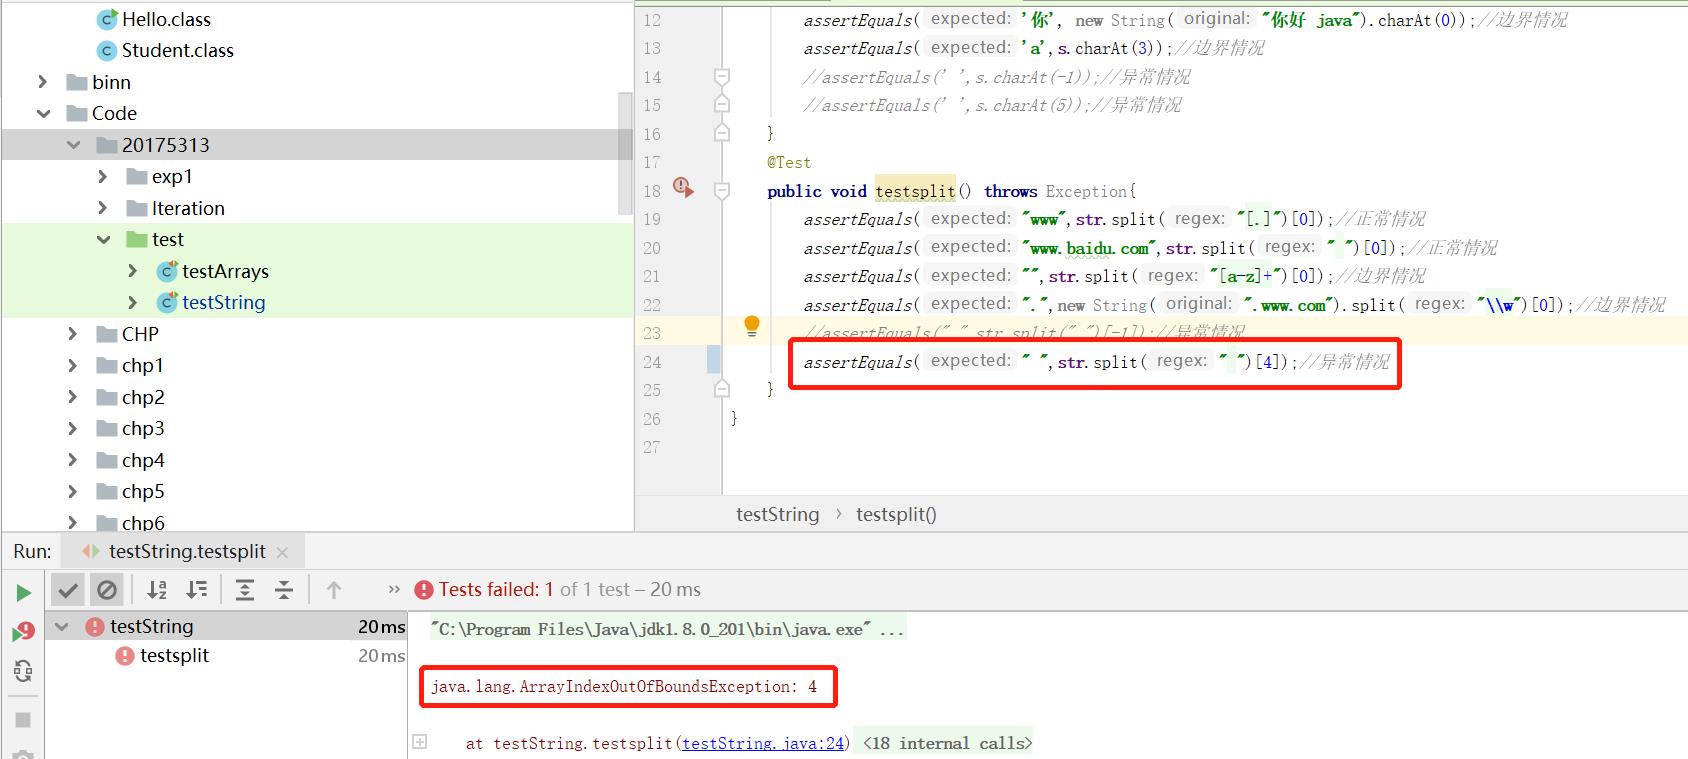Expand the testString class node
This screenshot has width=1688, height=759.
[x=133, y=302]
